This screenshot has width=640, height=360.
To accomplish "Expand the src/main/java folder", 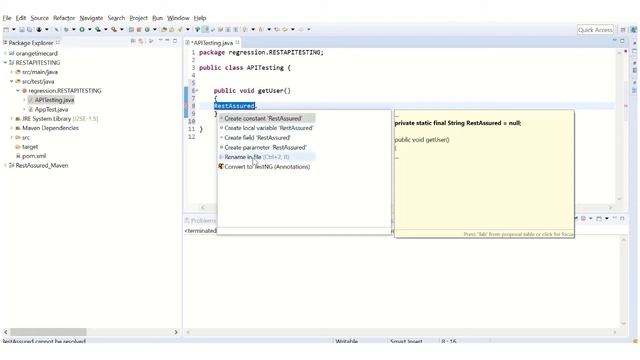I will tap(12, 72).
